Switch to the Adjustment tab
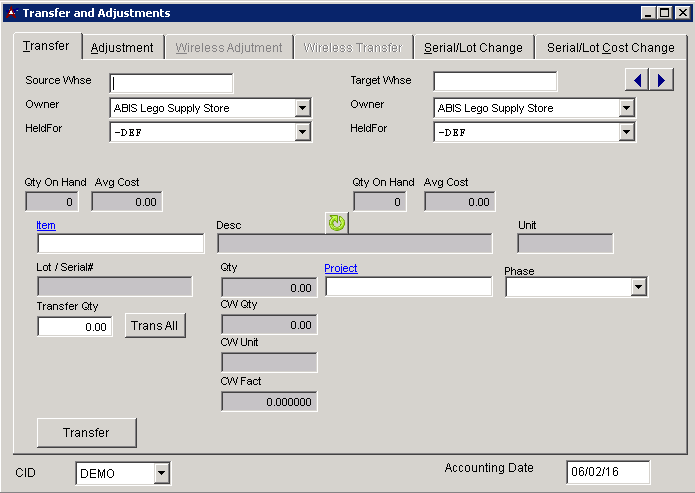695x493 pixels. tap(122, 47)
